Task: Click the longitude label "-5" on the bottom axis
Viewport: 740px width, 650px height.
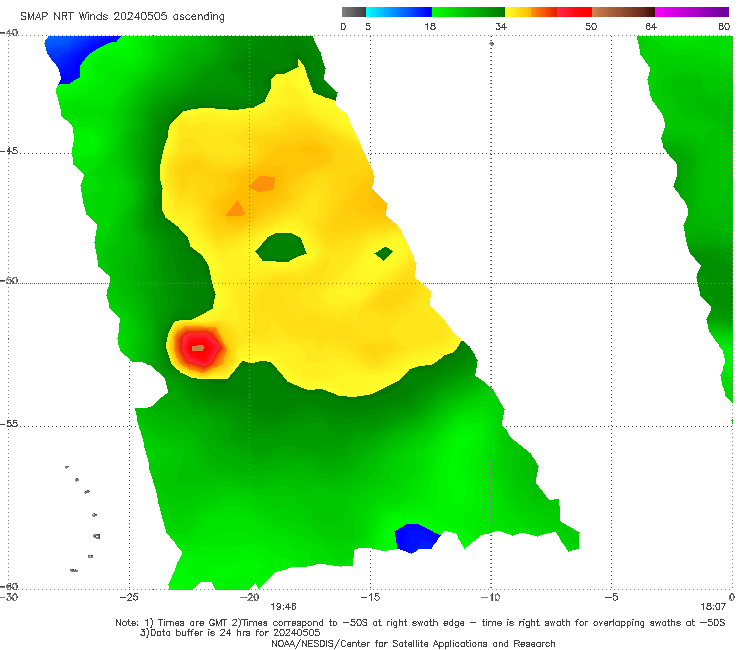Action: (611, 597)
